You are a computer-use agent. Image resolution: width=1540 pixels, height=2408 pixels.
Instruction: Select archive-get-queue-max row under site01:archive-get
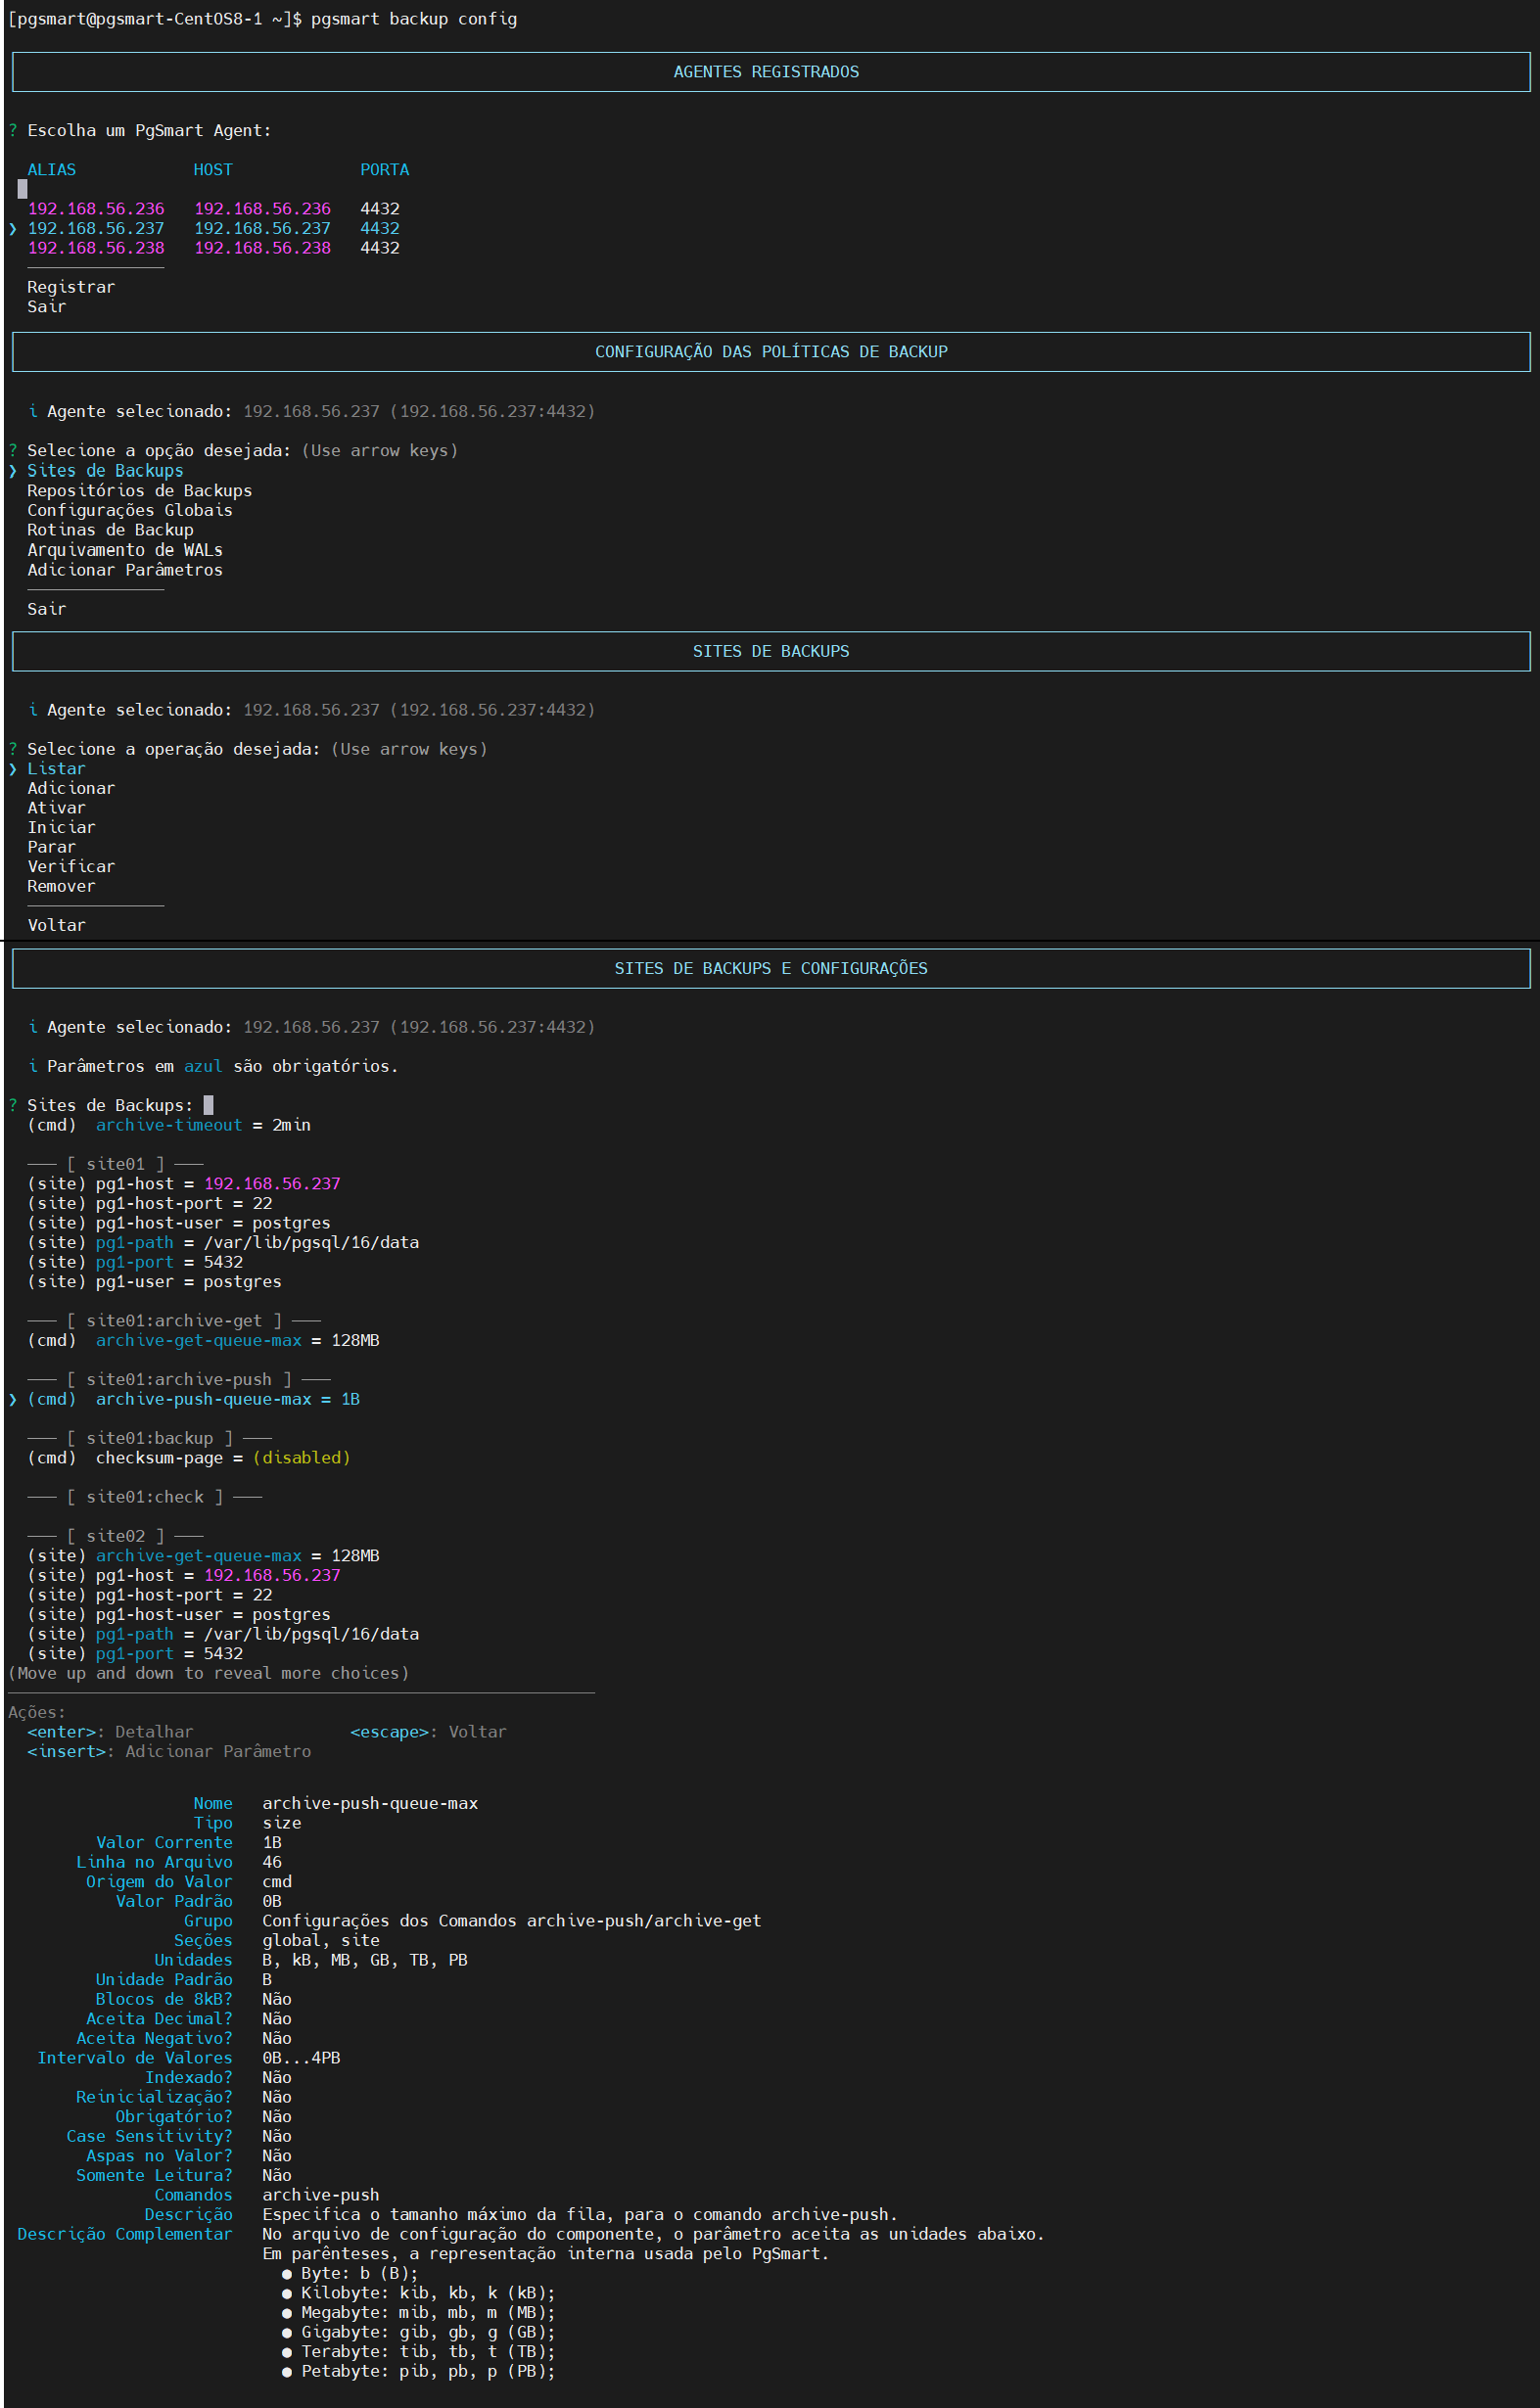(x=203, y=1341)
